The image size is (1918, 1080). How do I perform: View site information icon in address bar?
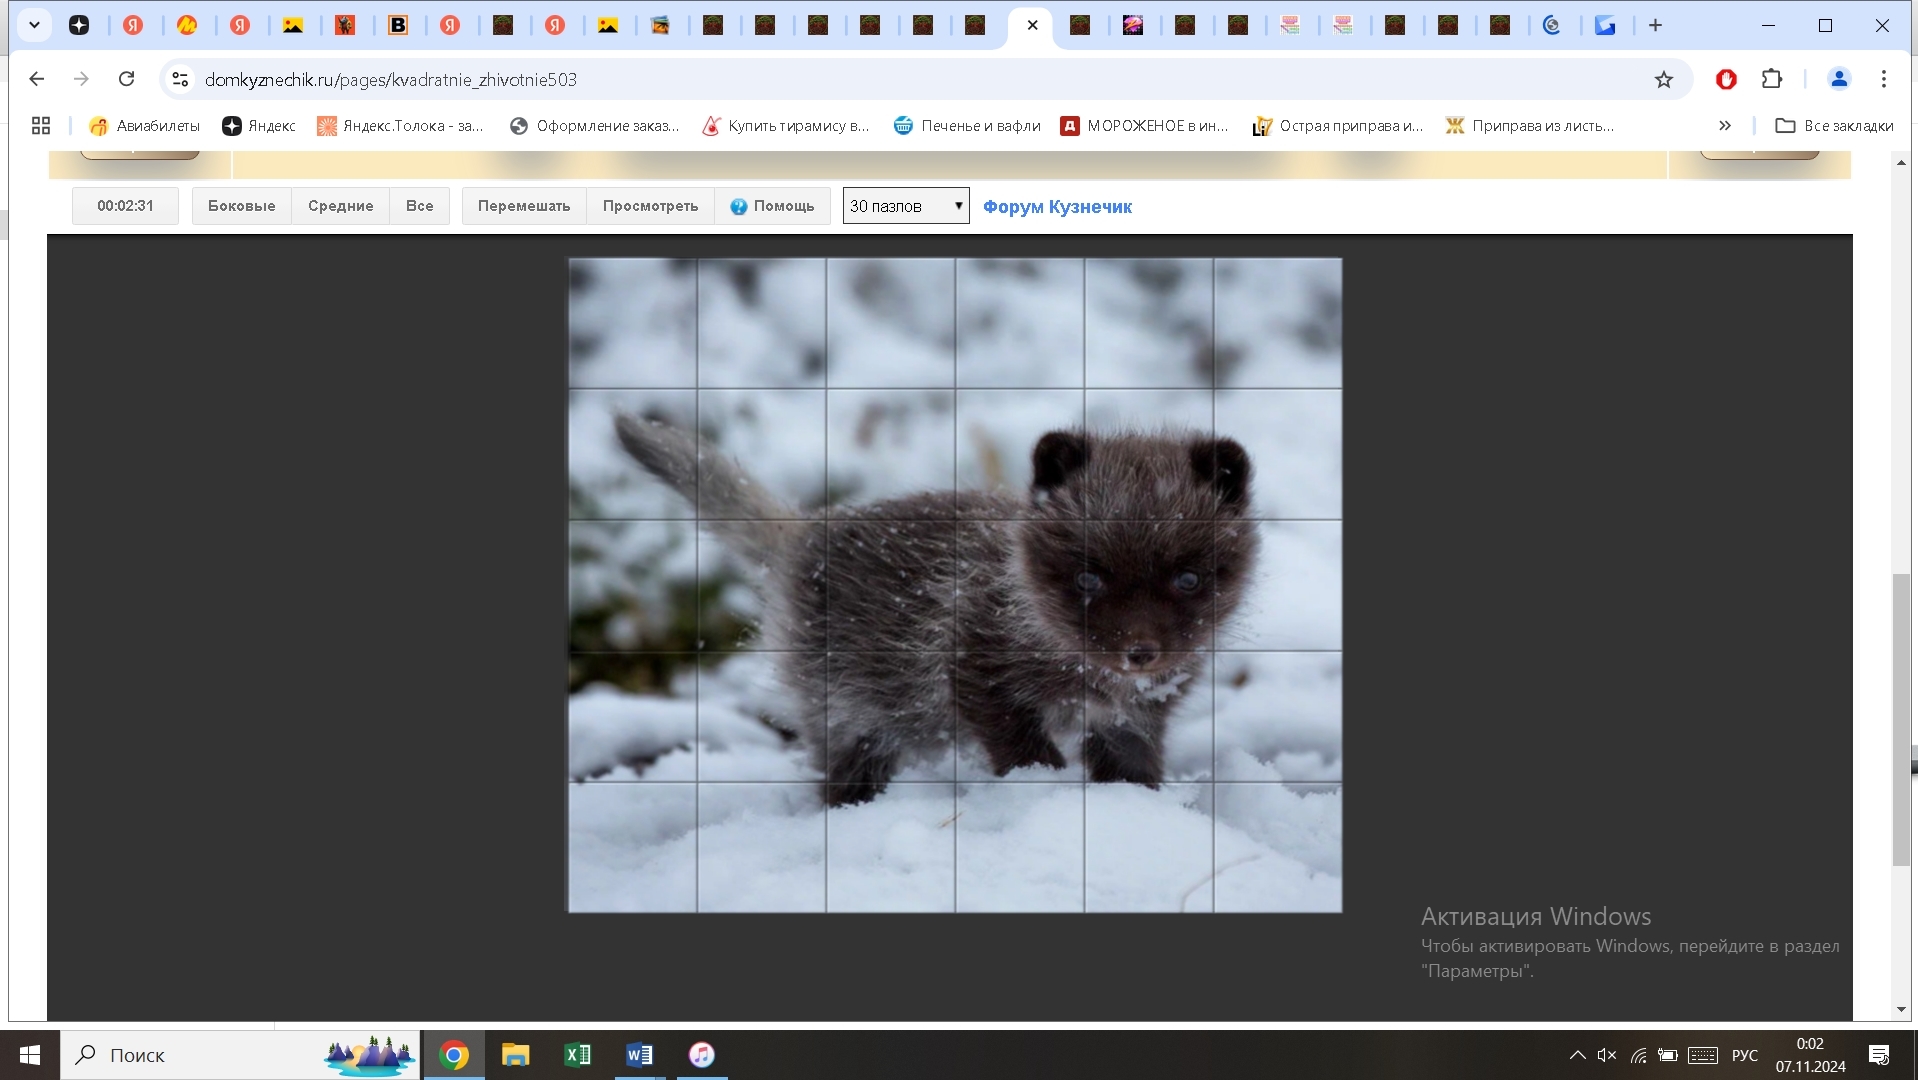tap(180, 79)
